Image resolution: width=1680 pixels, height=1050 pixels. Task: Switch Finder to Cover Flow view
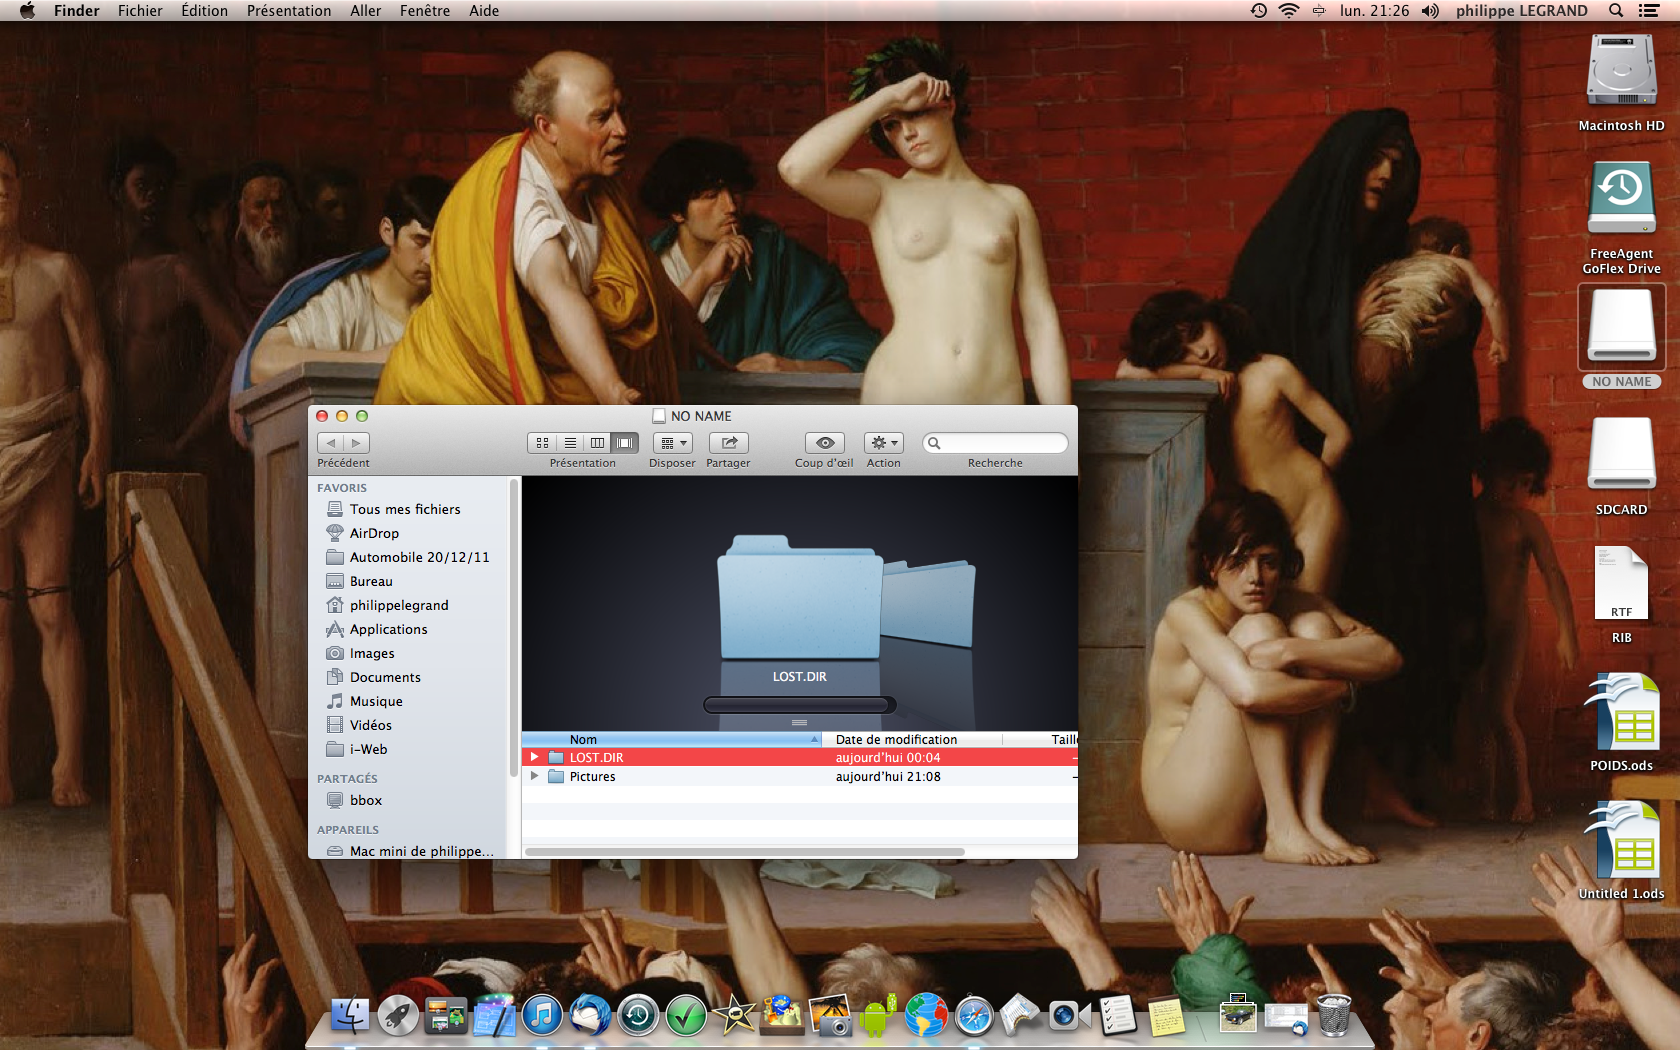tap(625, 443)
